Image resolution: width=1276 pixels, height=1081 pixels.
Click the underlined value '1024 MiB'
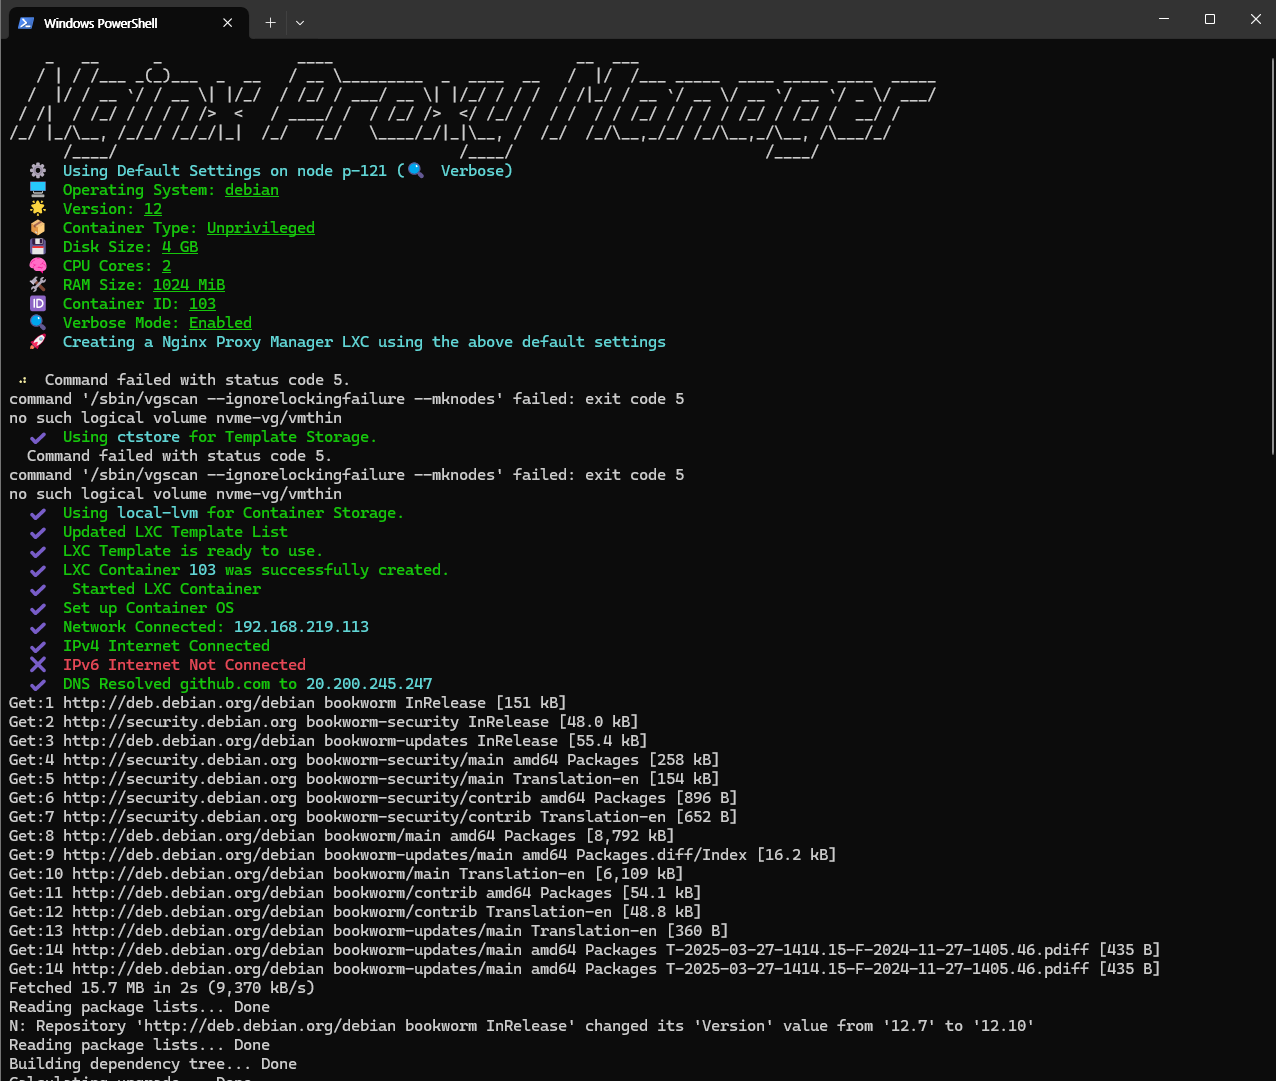189,285
